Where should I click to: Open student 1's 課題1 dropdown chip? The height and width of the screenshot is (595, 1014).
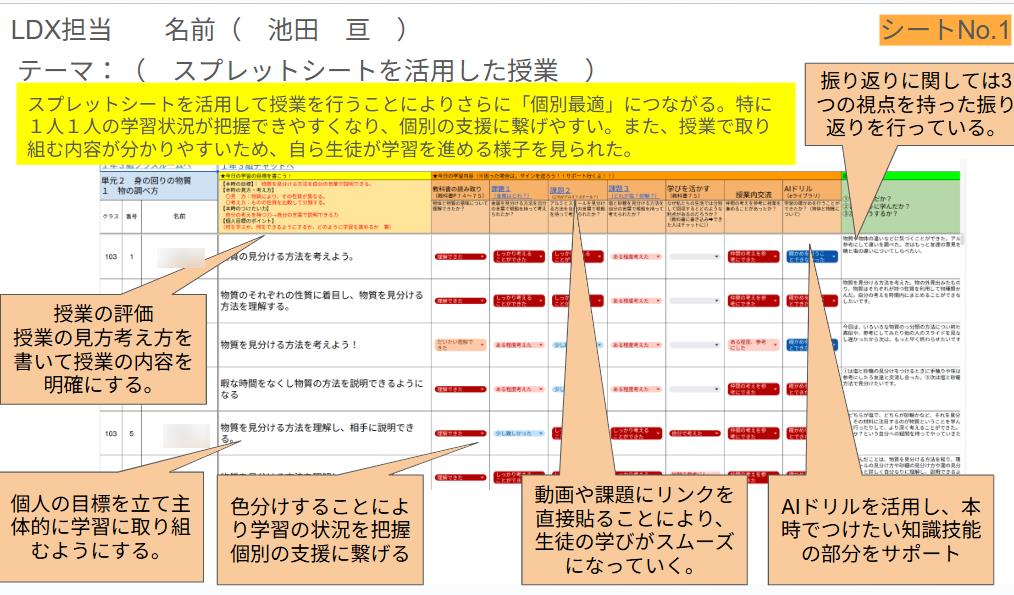517,258
